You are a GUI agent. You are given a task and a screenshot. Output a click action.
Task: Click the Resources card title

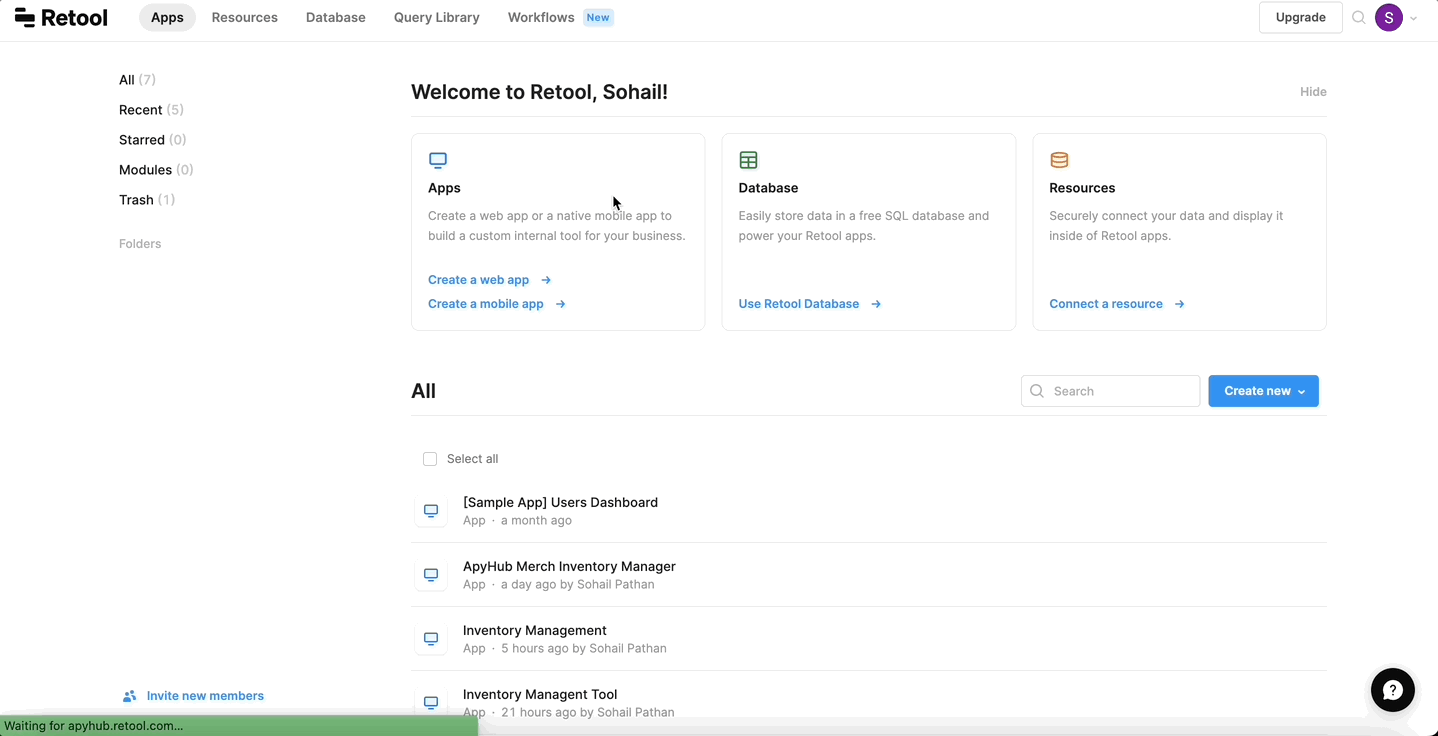[1082, 188]
